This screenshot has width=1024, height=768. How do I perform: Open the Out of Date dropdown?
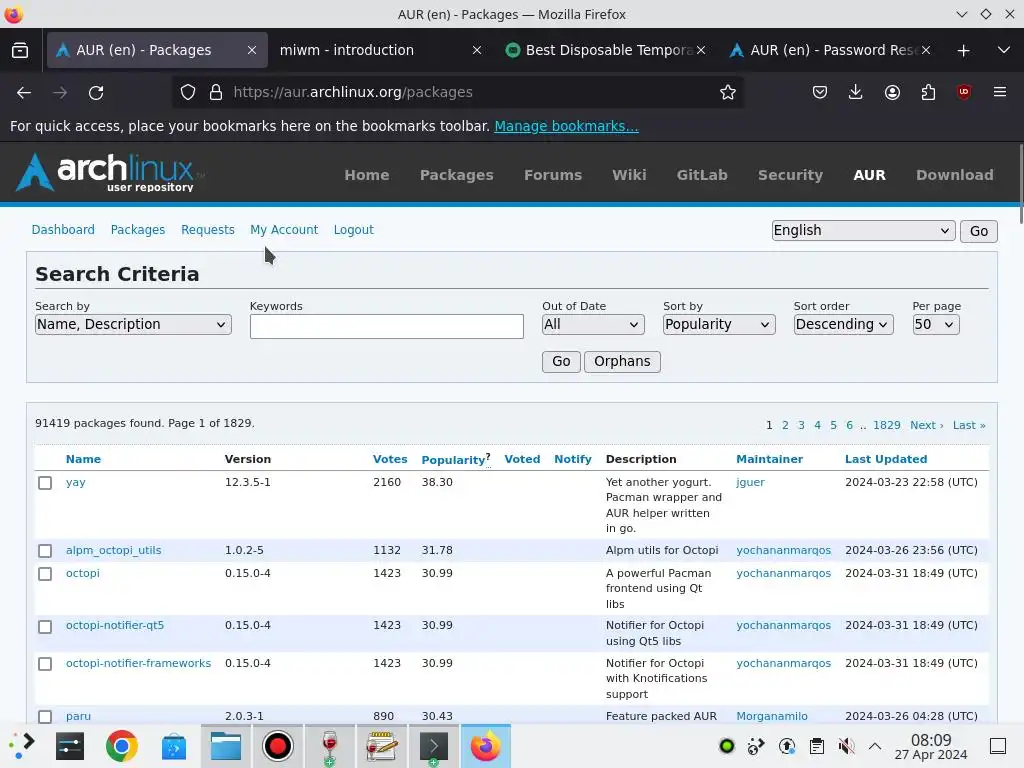click(x=593, y=325)
